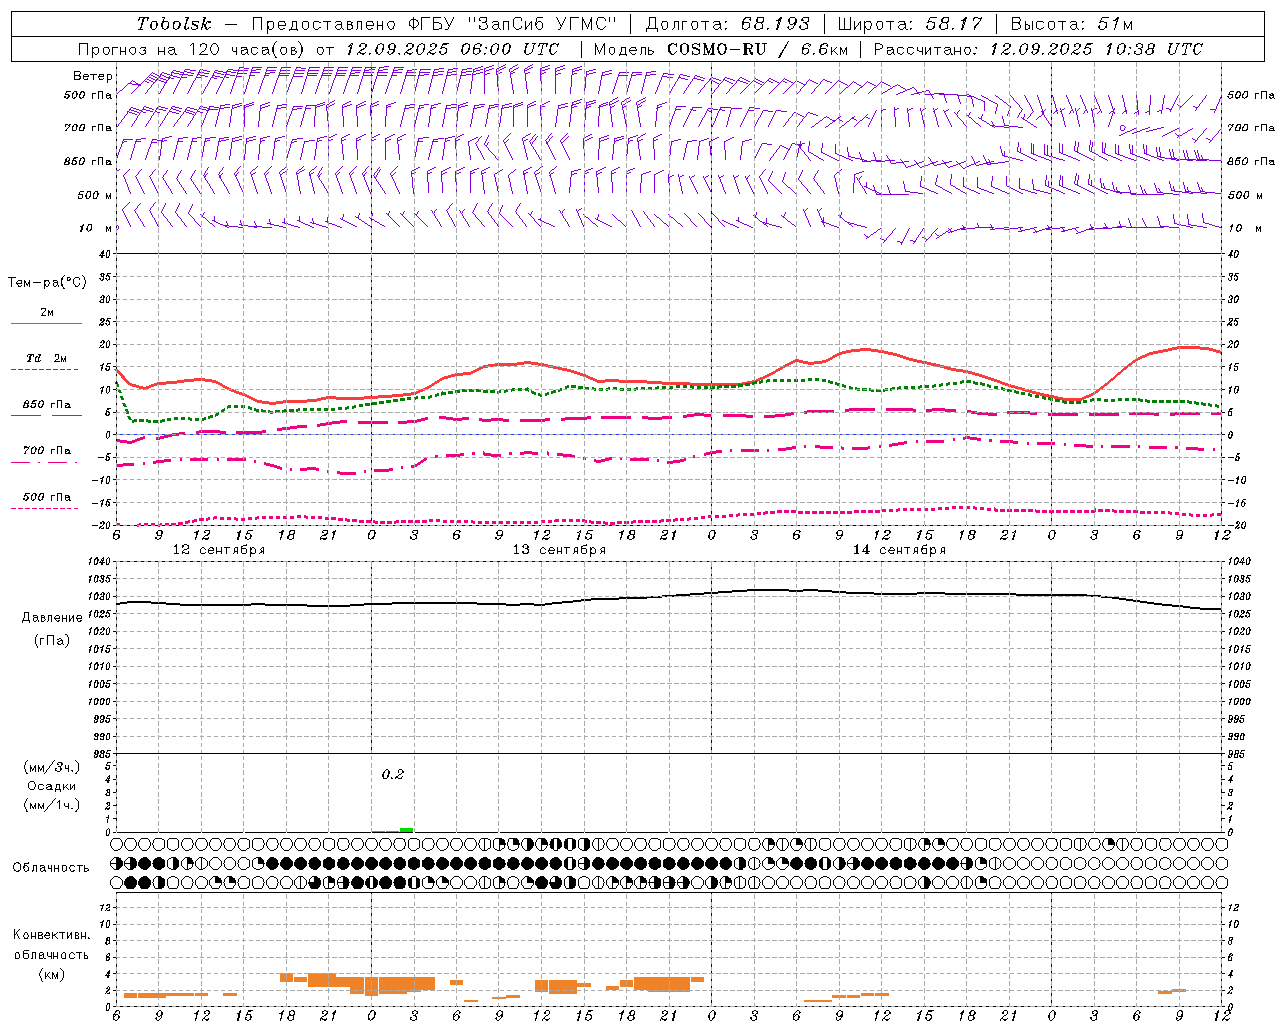Click the 'Ветер' wind section label

pos(93,76)
